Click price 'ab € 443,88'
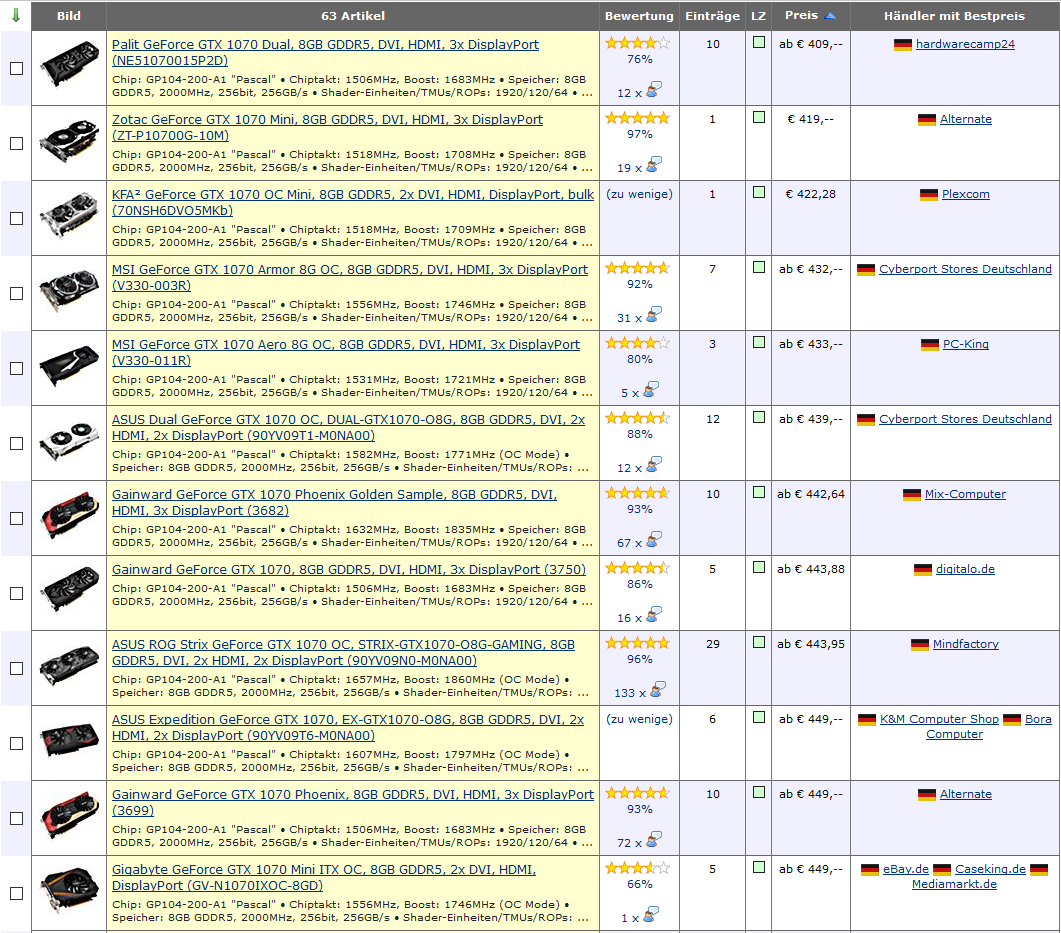Viewport: 1061px width, 933px height. [811, 569]
